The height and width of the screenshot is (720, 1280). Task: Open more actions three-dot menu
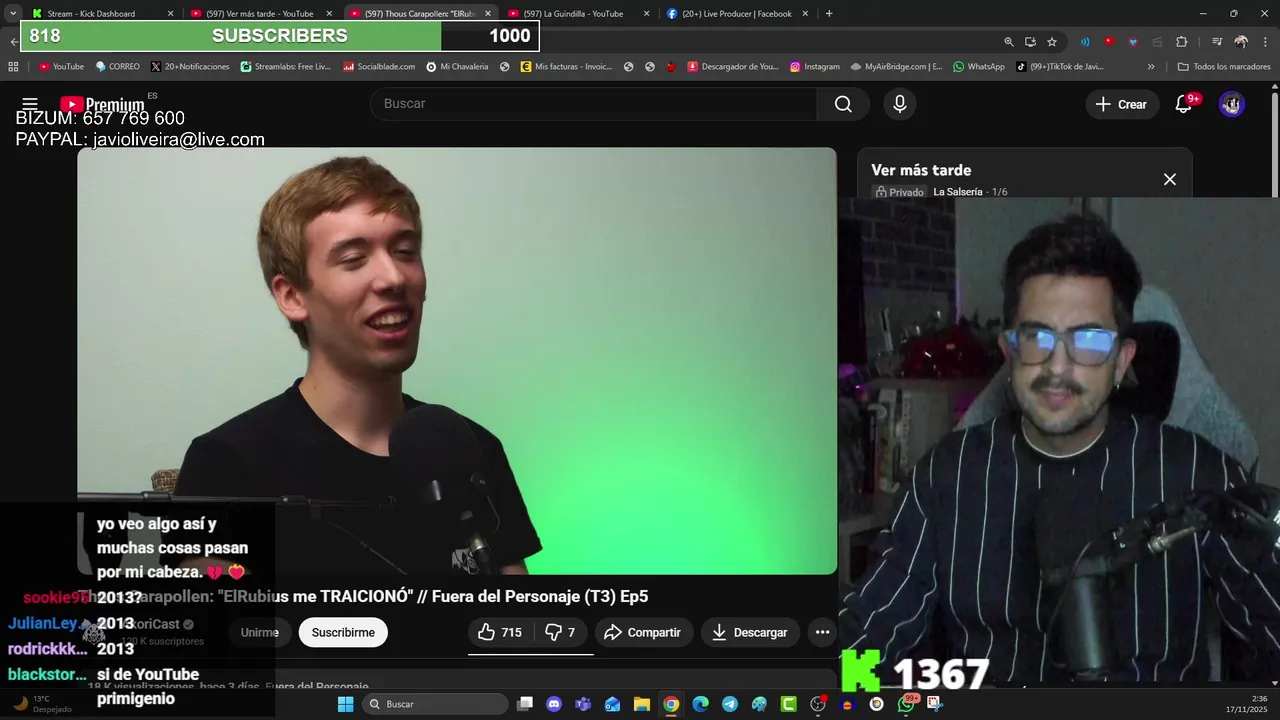[822, 632]
